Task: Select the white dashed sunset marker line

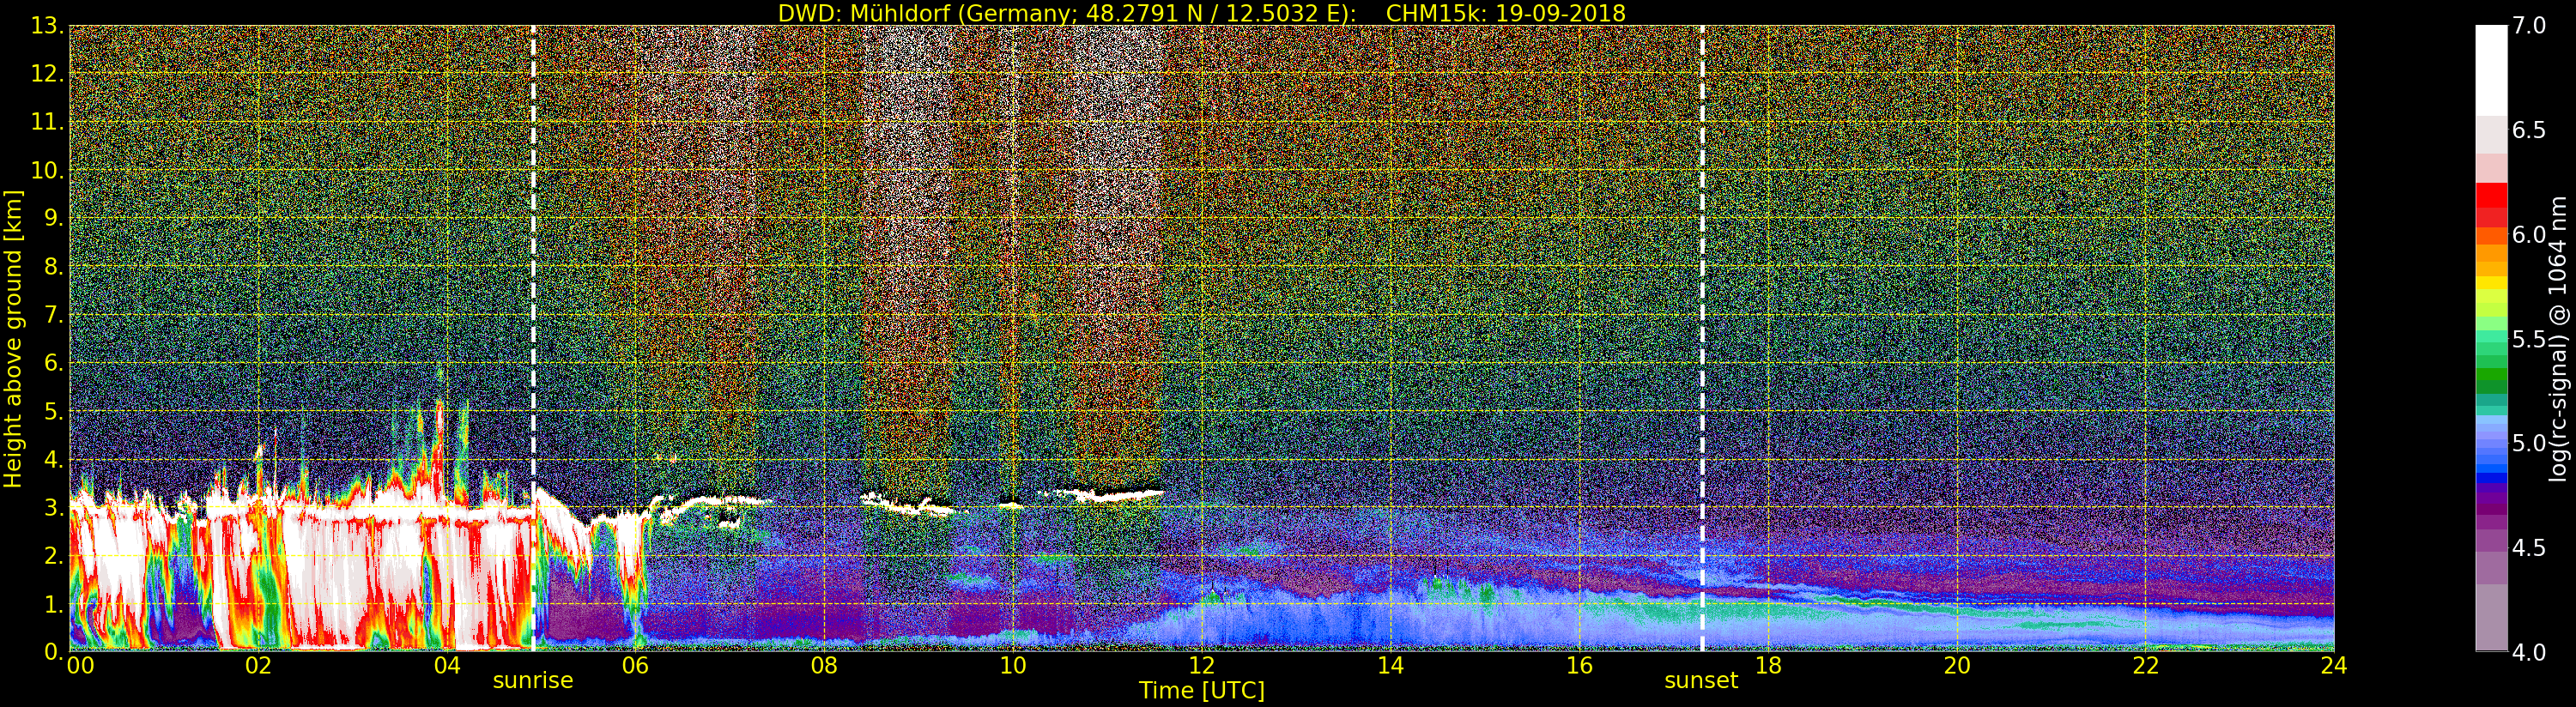Action: (1702, 338)
